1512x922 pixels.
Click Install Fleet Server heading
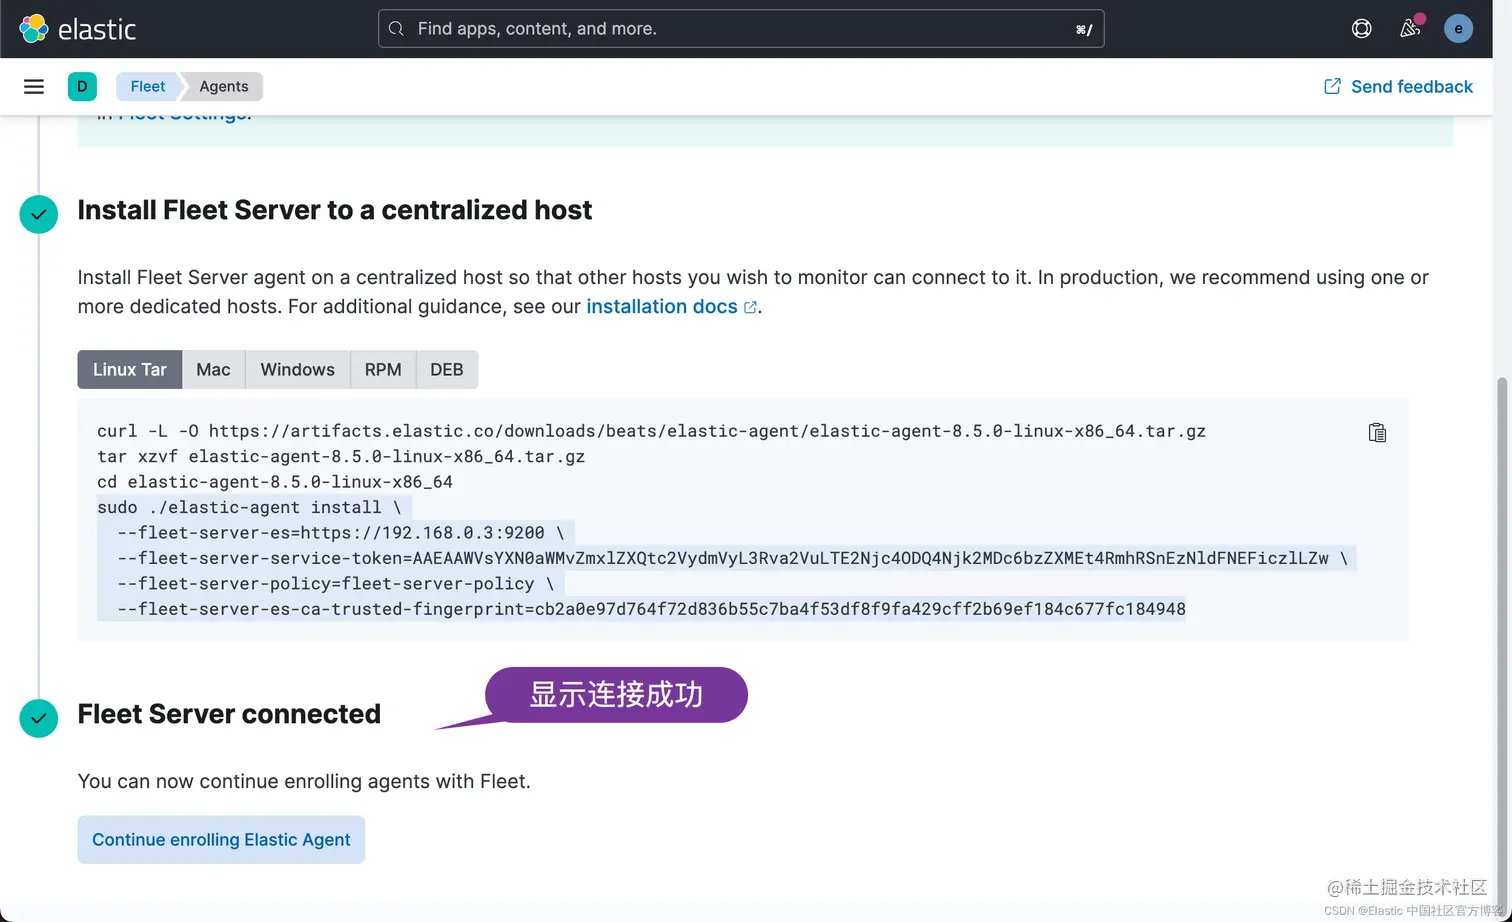click(335, 210)
